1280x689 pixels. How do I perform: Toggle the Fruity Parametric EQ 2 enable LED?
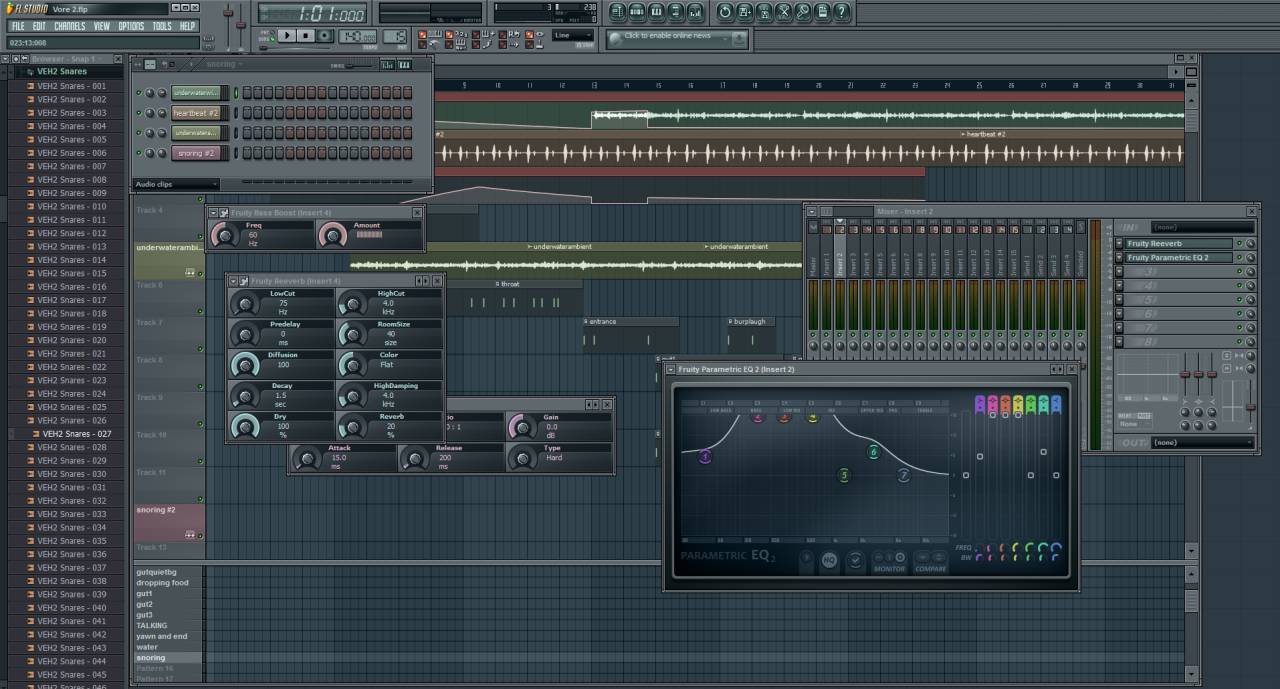click(x=1240, y=257)
